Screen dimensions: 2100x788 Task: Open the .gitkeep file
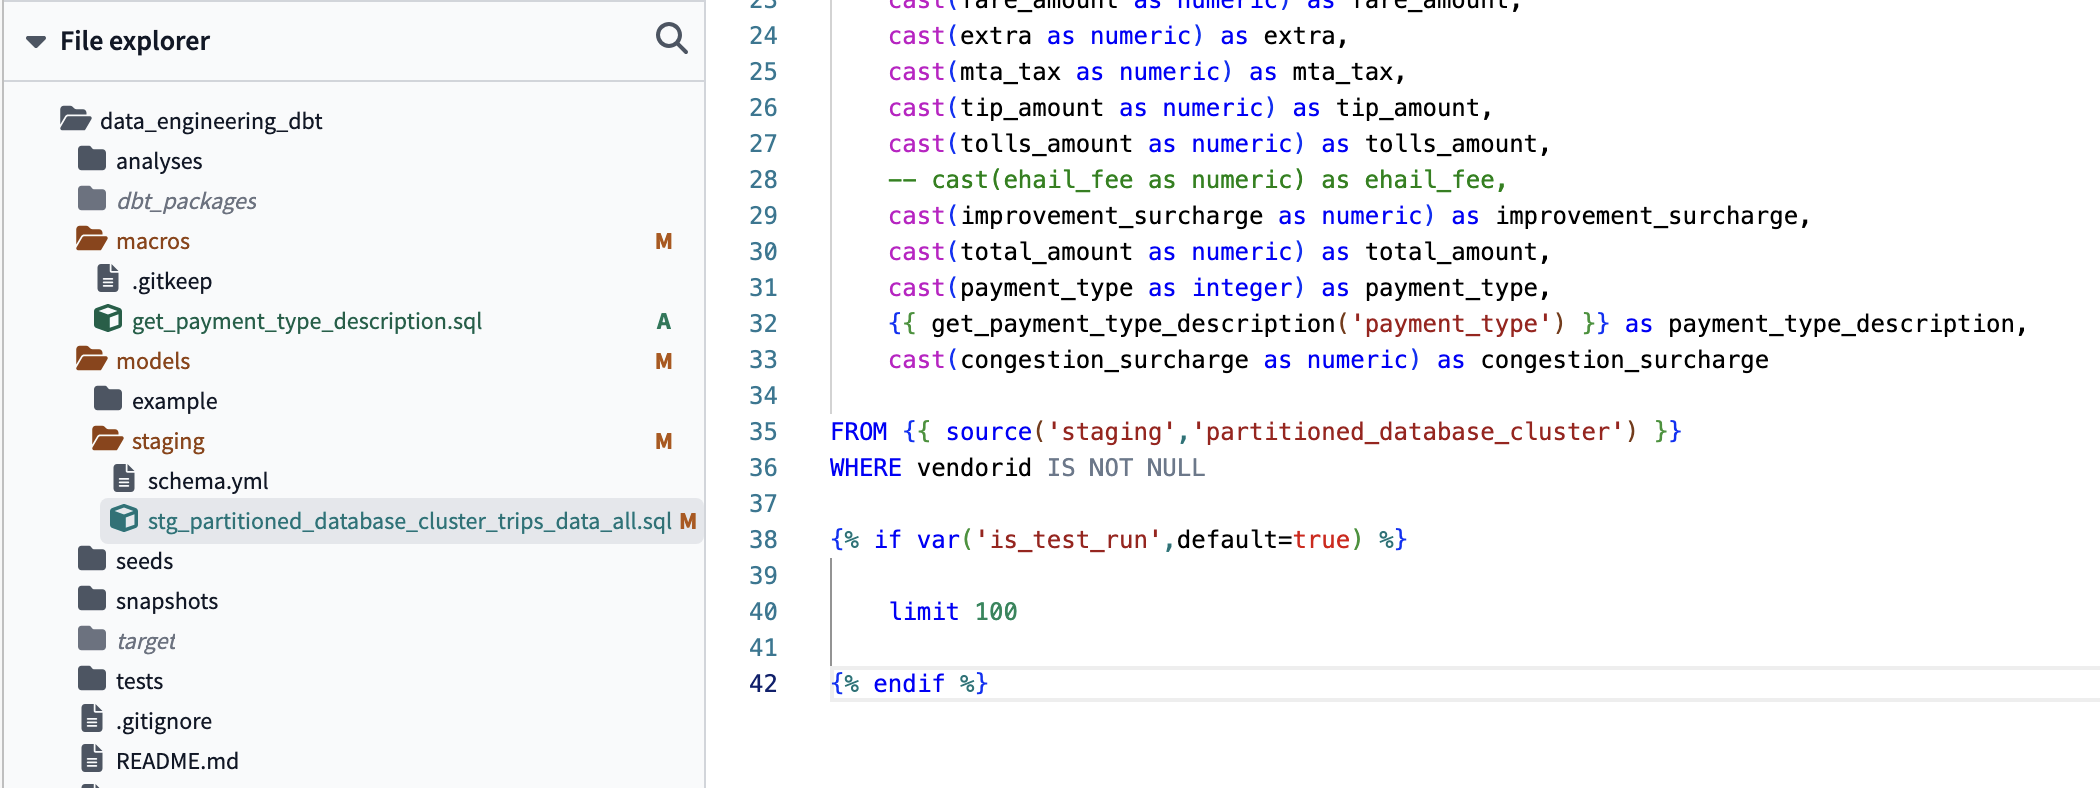point(172,281)
